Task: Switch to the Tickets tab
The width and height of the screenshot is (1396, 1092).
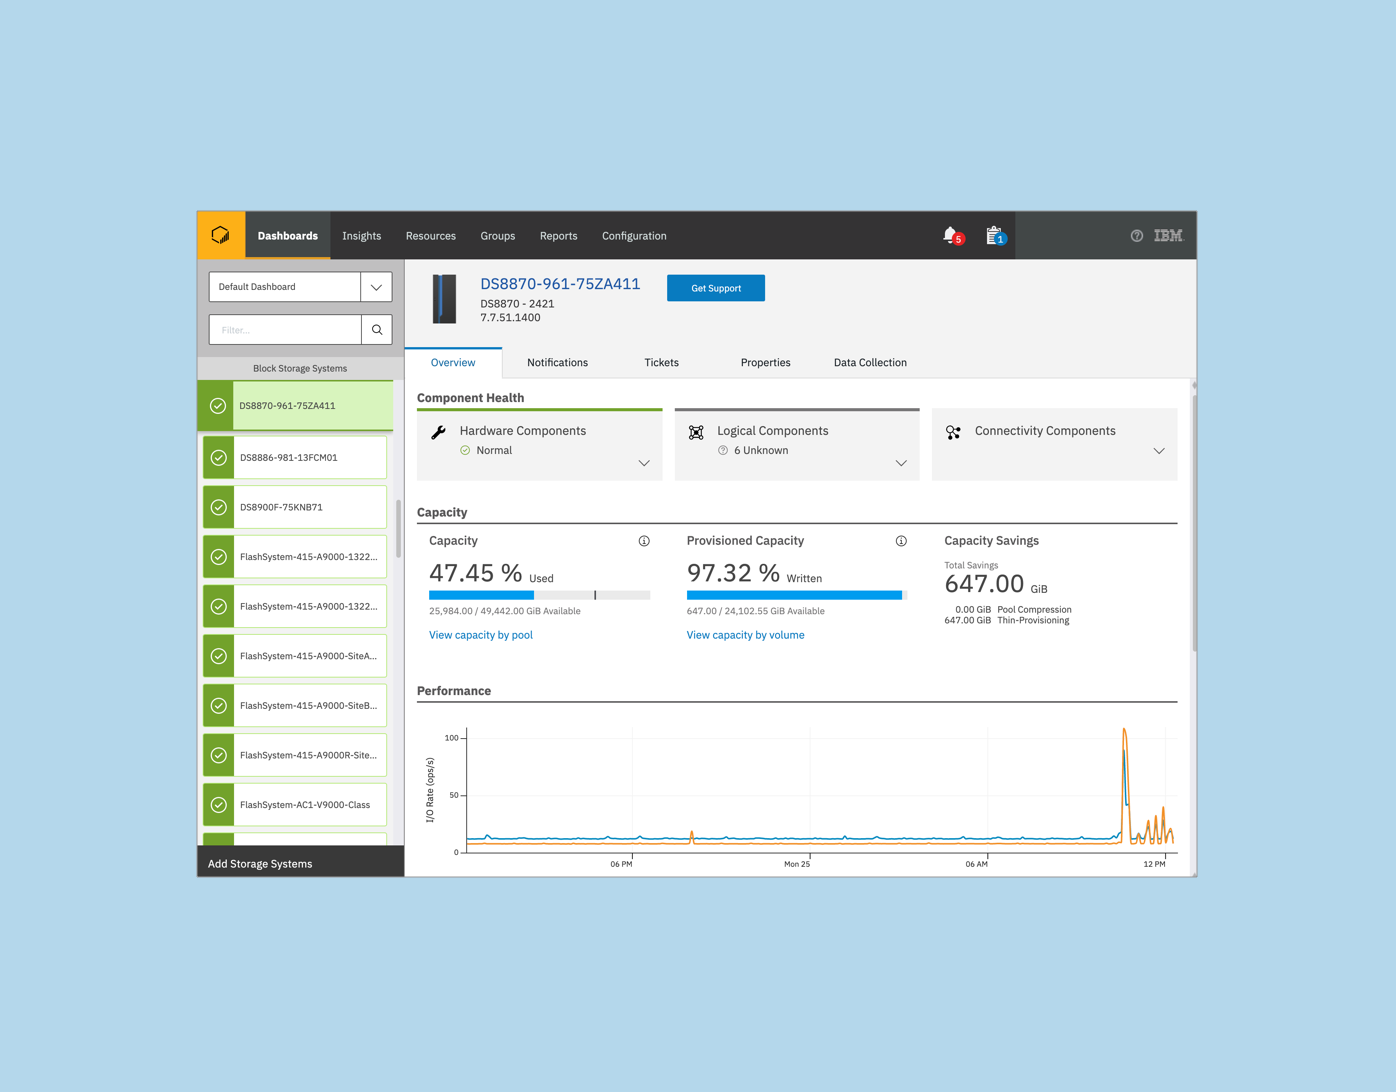Action: [x=662, y=363]
